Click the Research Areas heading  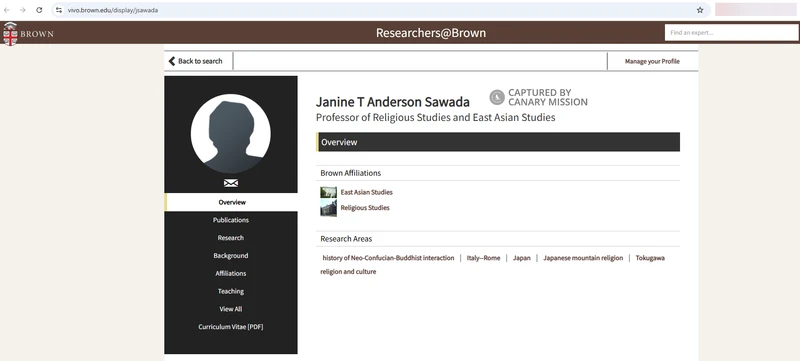[346, 239]
